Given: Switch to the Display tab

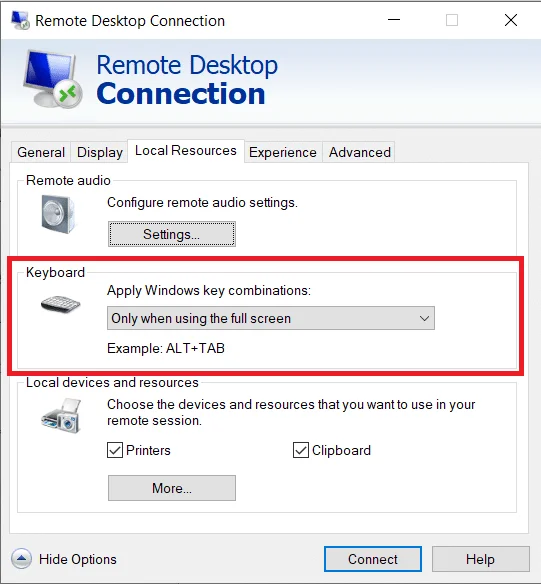Looking at the screenshot, I should coord(99,152).
